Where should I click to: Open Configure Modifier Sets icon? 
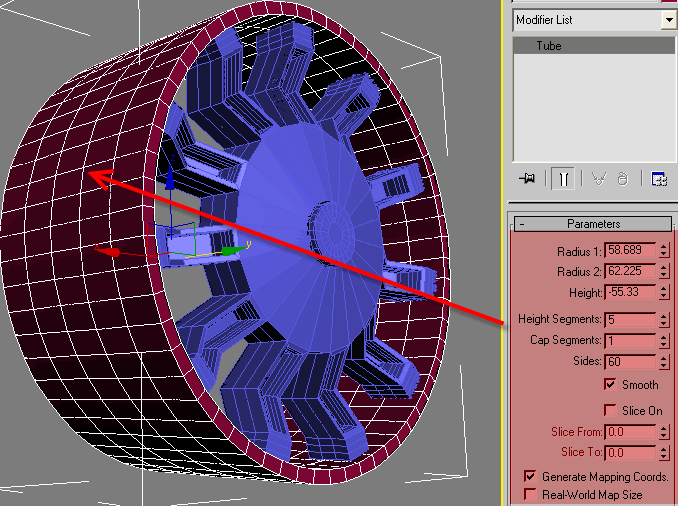(x=659, y=178)
